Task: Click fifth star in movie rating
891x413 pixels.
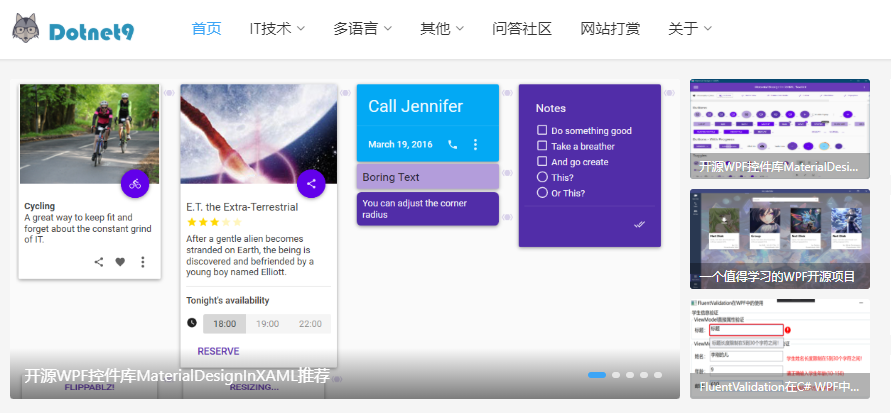Action: coord(237,222)
